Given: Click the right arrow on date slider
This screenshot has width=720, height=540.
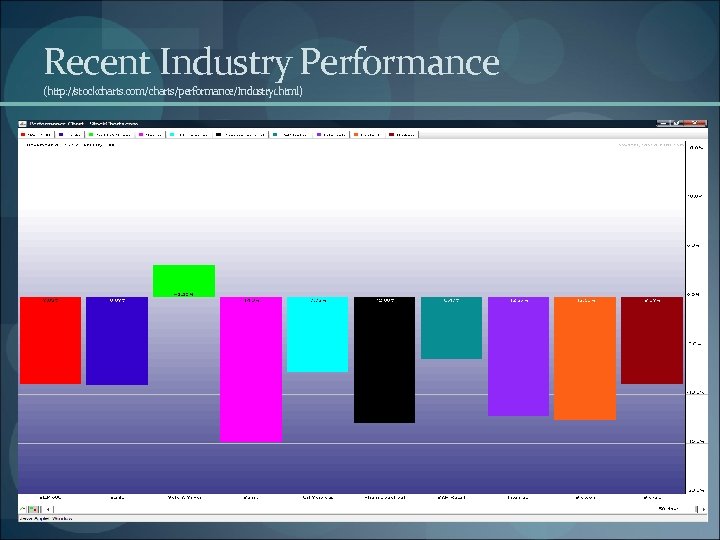Looking at the screenshot, I should [704, 509].
